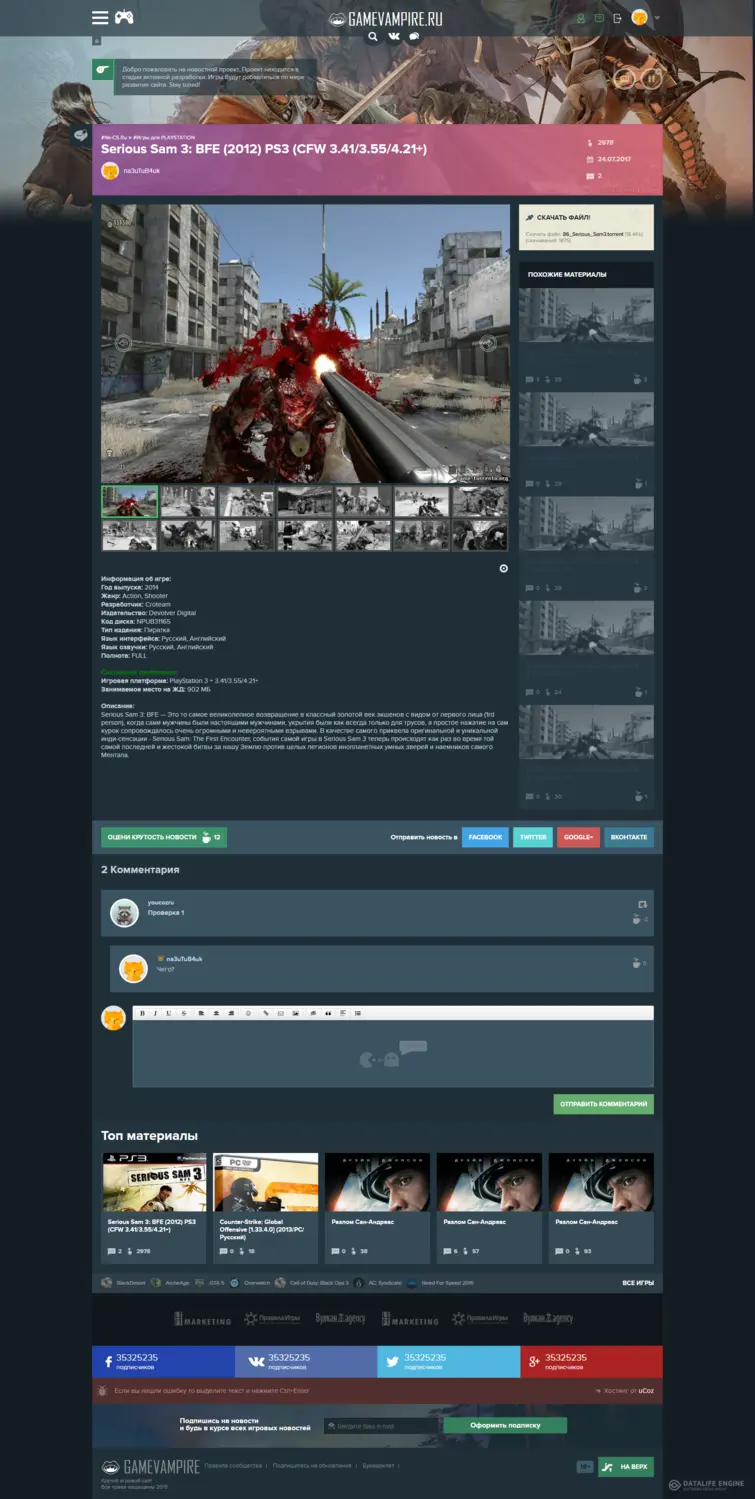Screen dimensions: 755x1499
Task: Show next screenshot with right gallery arrow
Action: (x=487, y=343)
